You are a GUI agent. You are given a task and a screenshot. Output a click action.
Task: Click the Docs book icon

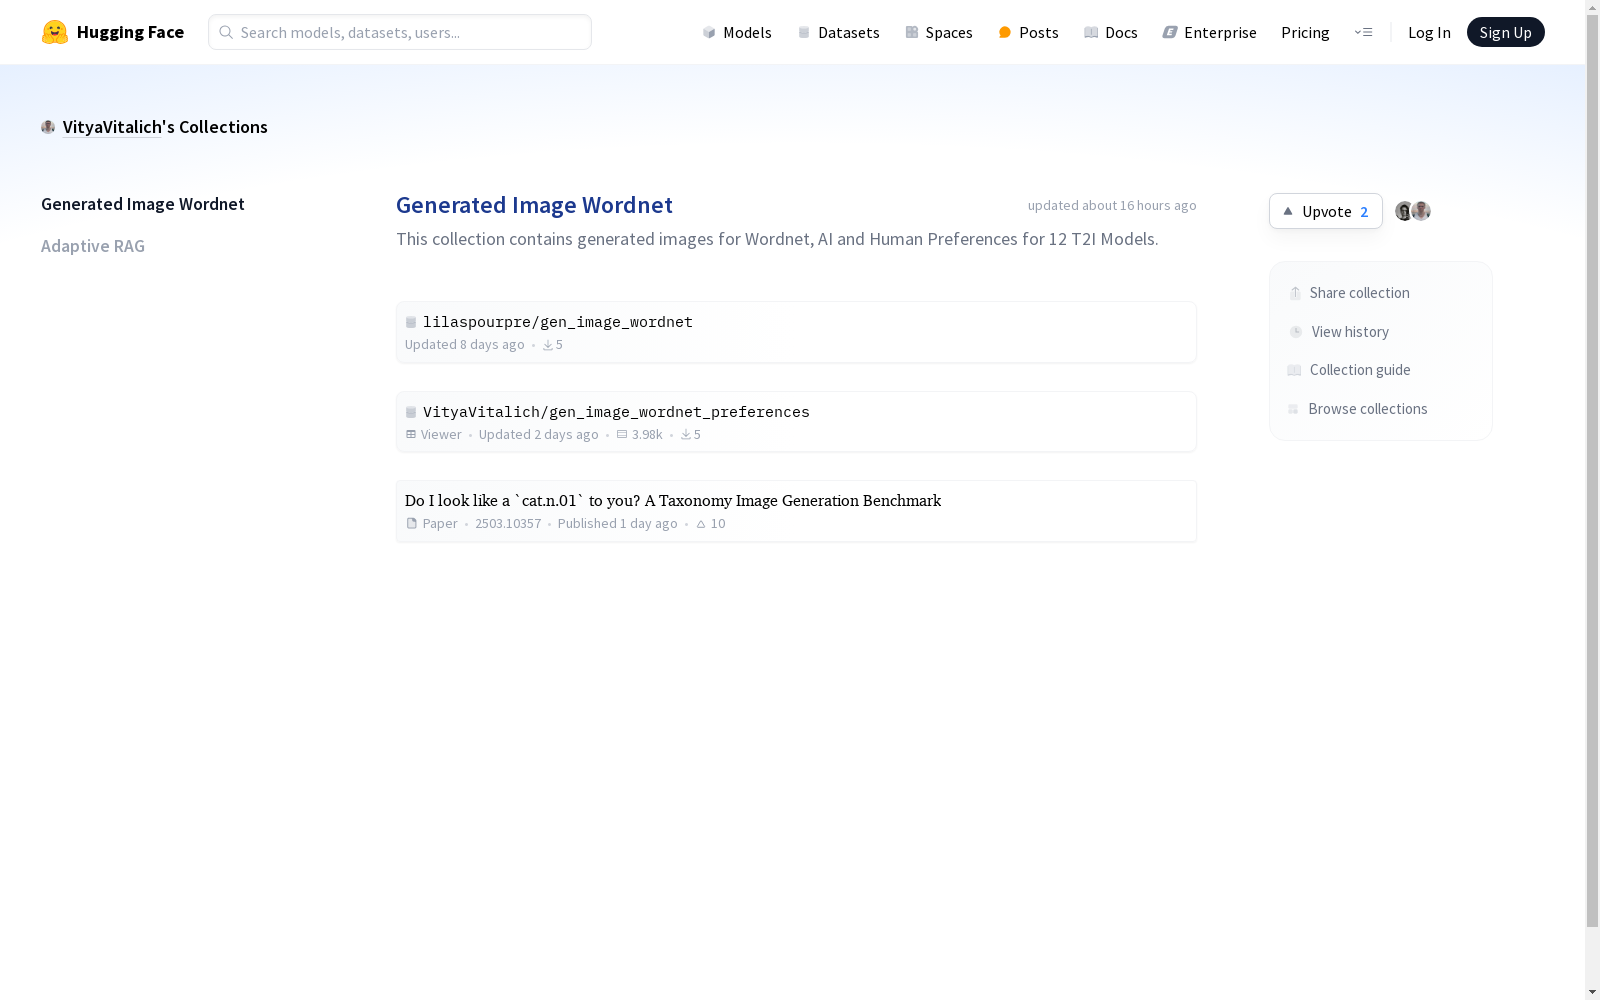pos(1091,32)
